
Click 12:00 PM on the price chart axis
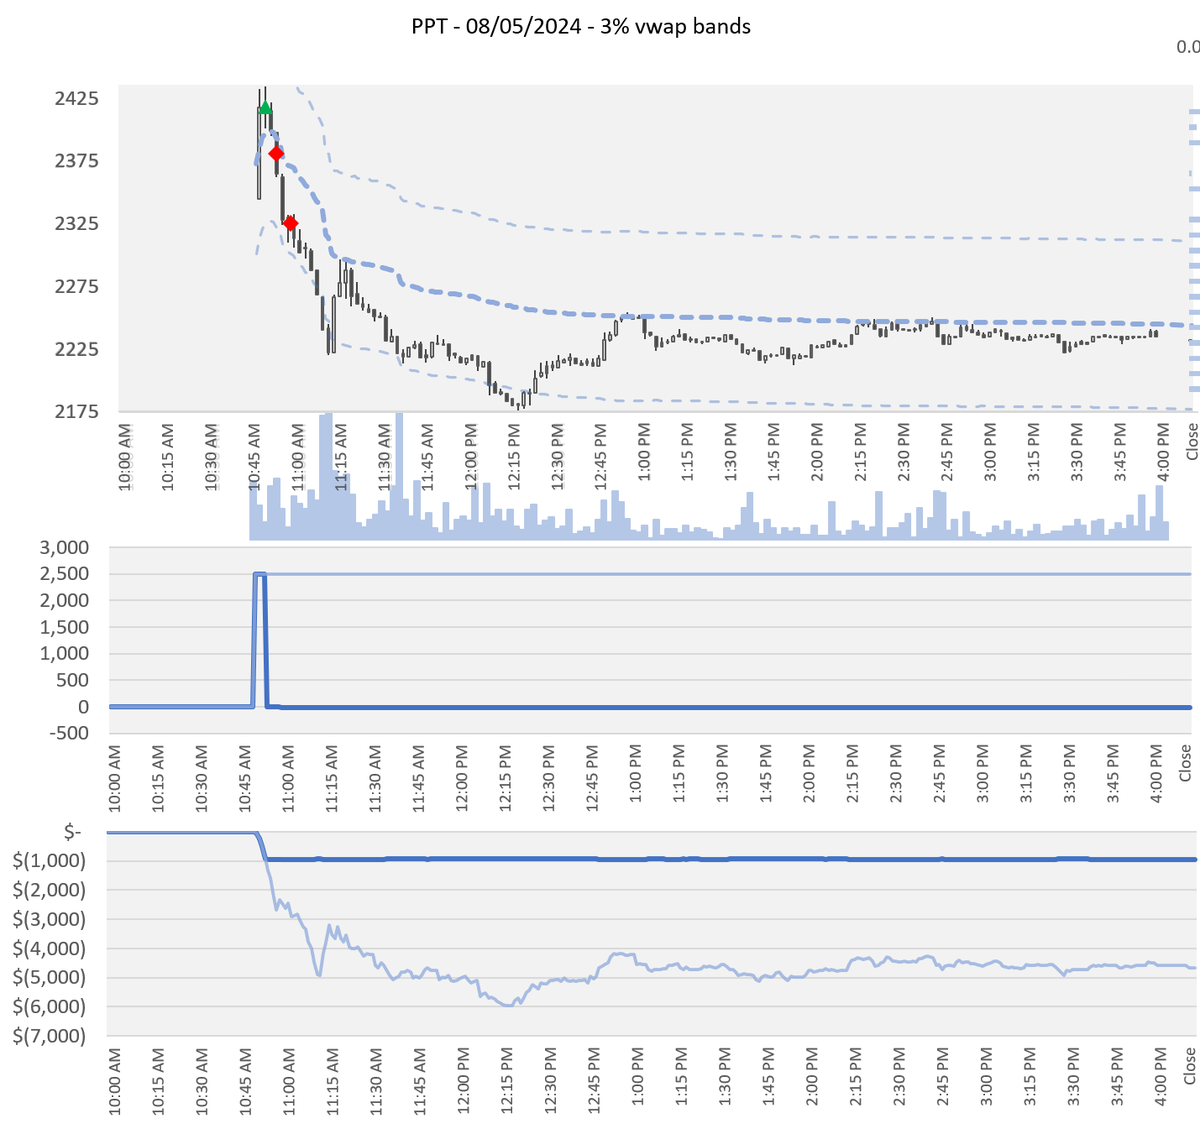pyautogui.click(x=471, y=457)
